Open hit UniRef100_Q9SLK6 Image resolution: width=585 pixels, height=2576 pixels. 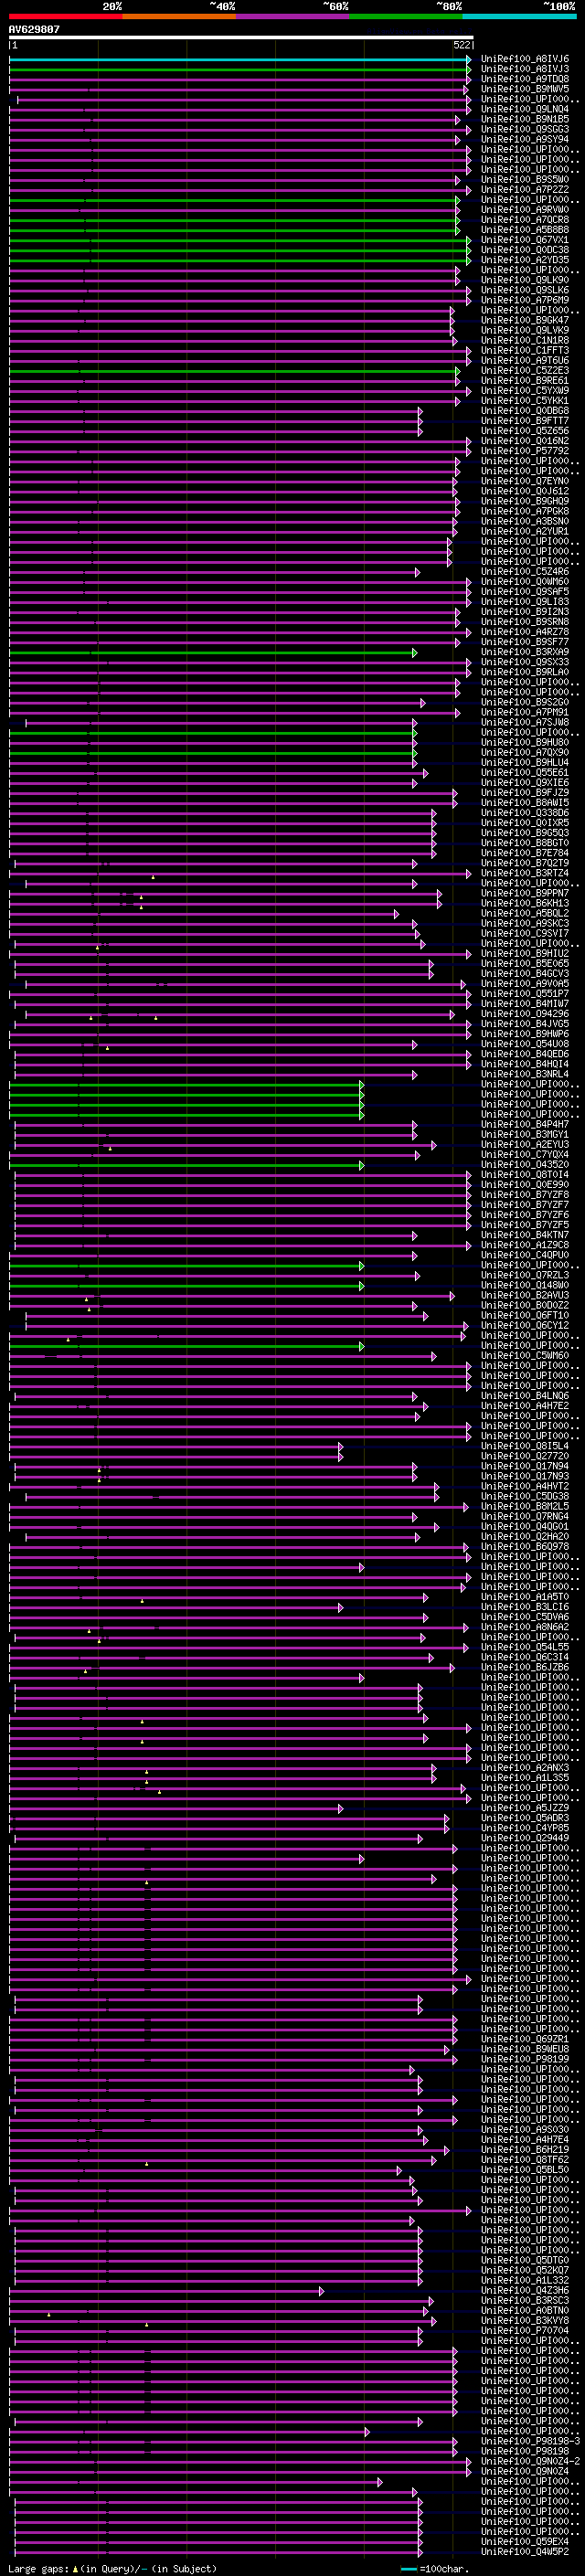pos(525,290)
